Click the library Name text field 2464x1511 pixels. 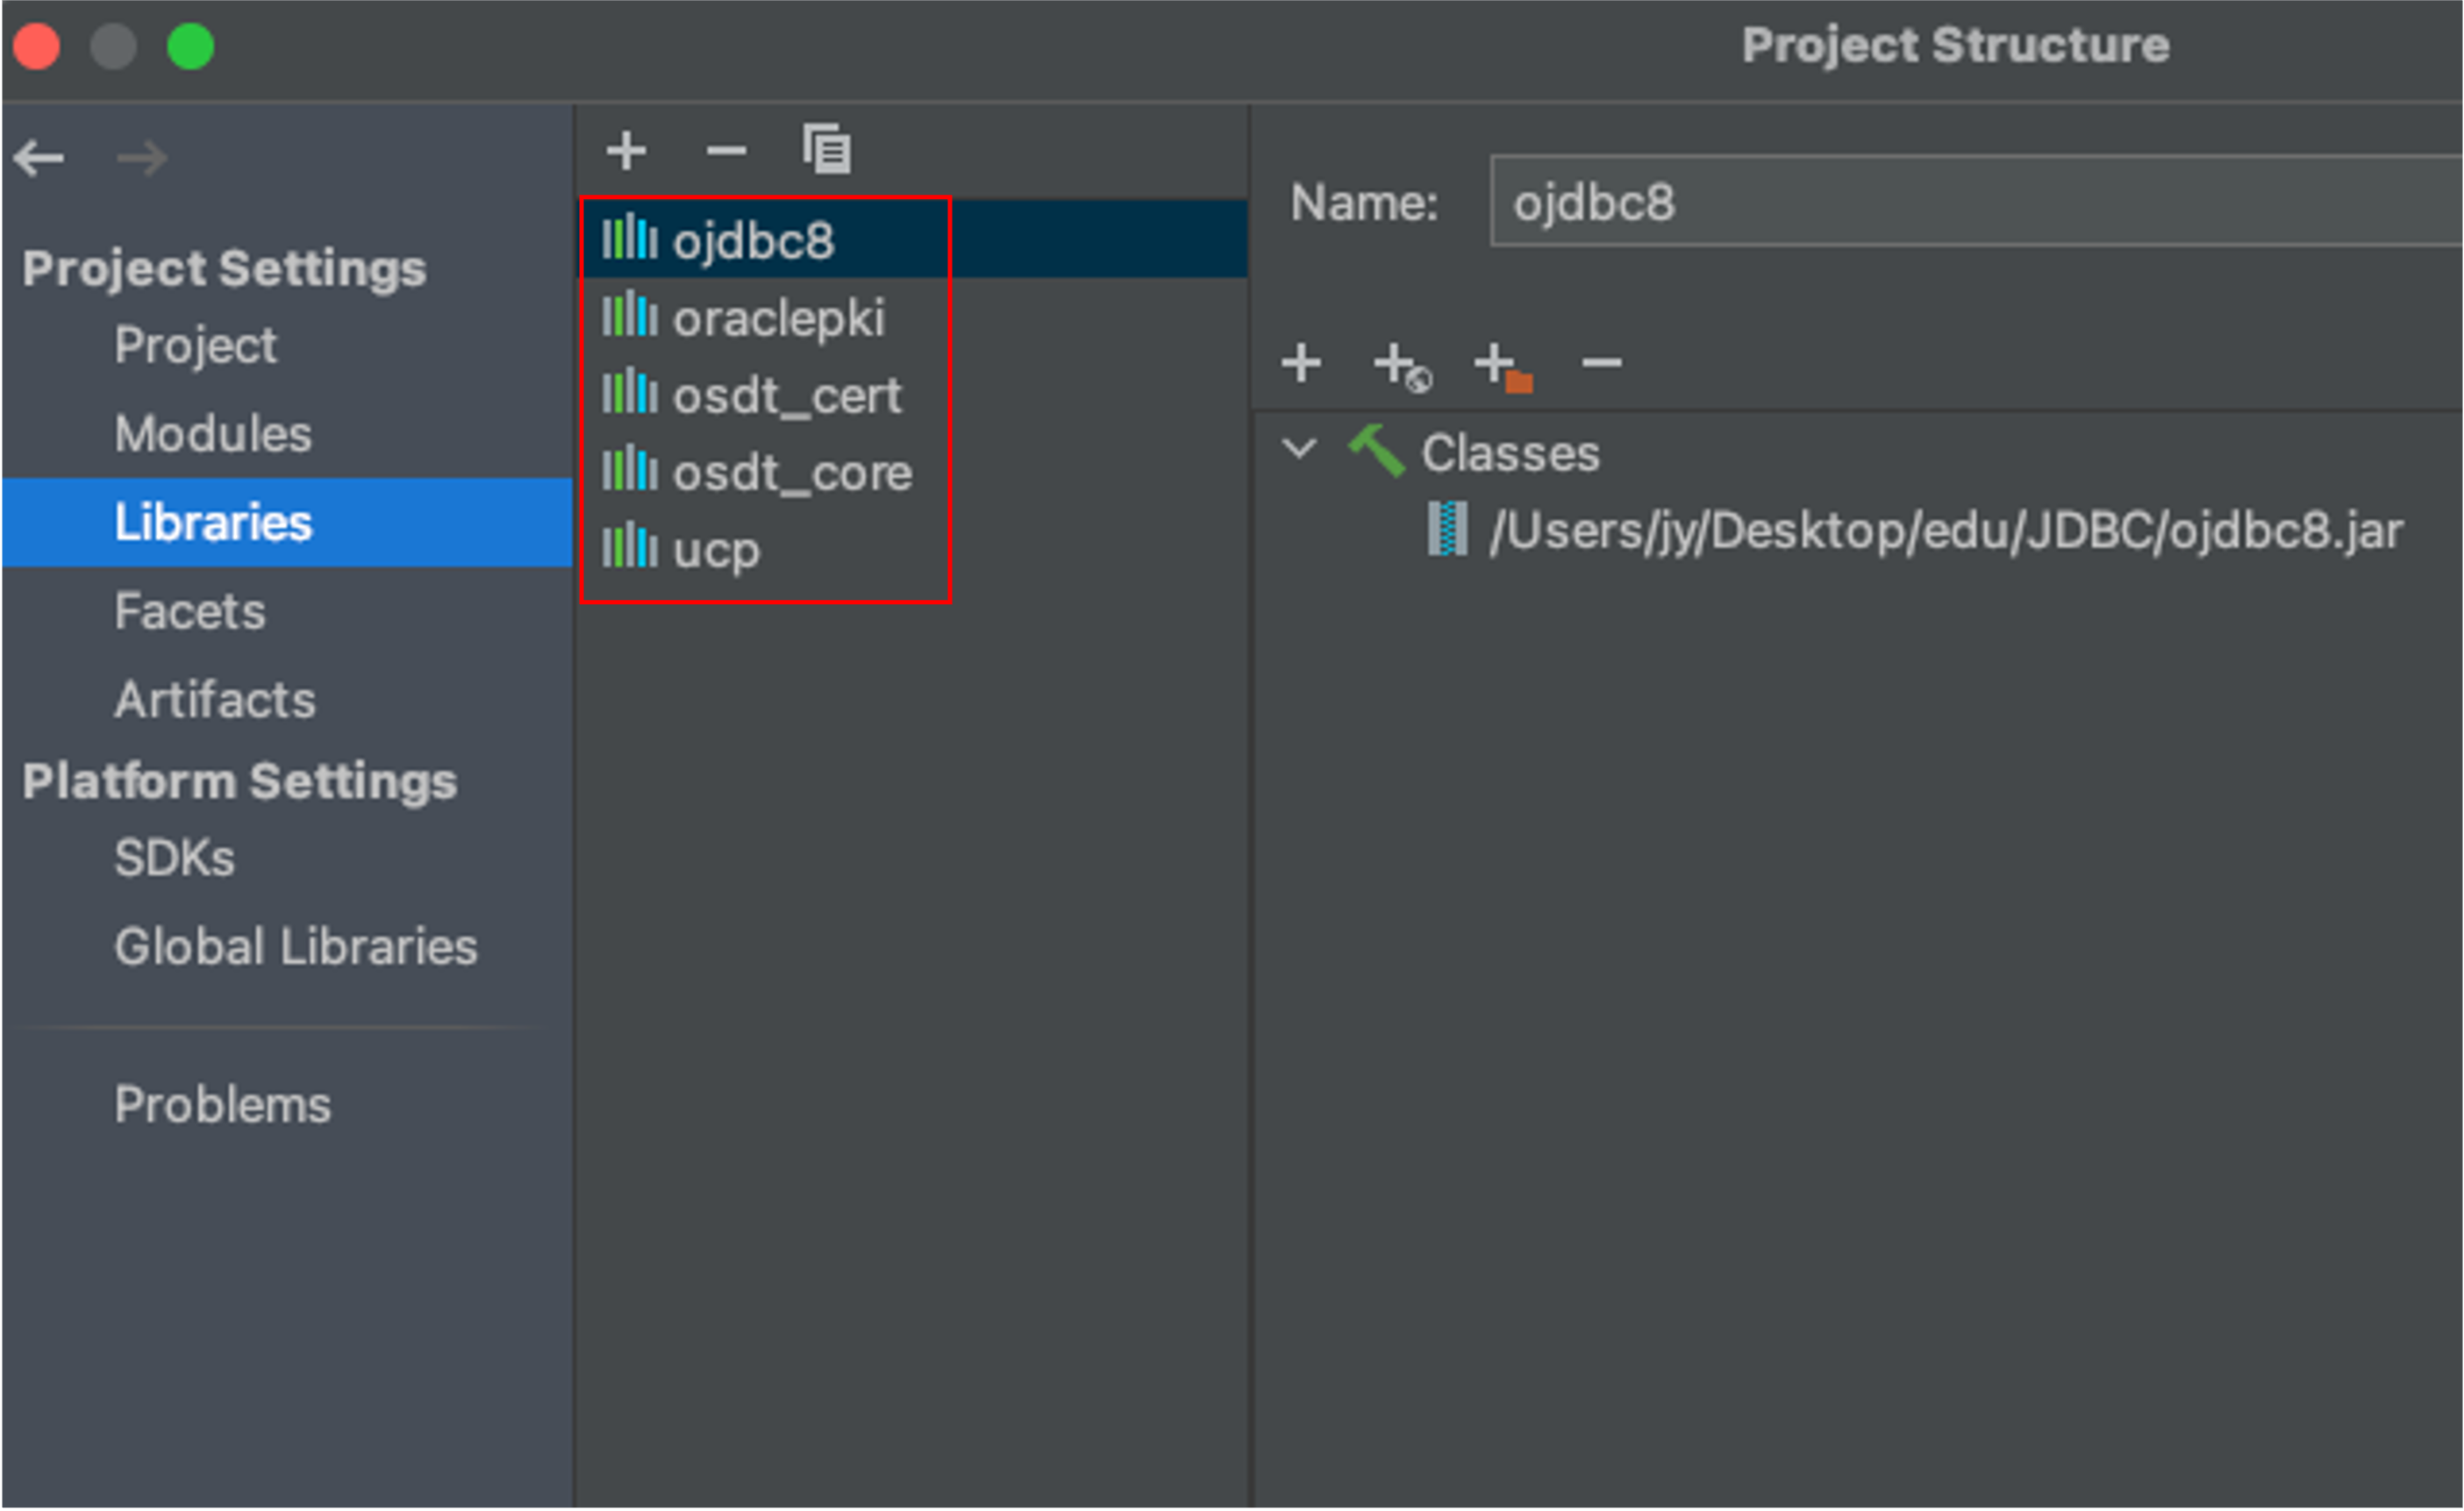(1975, 203)
